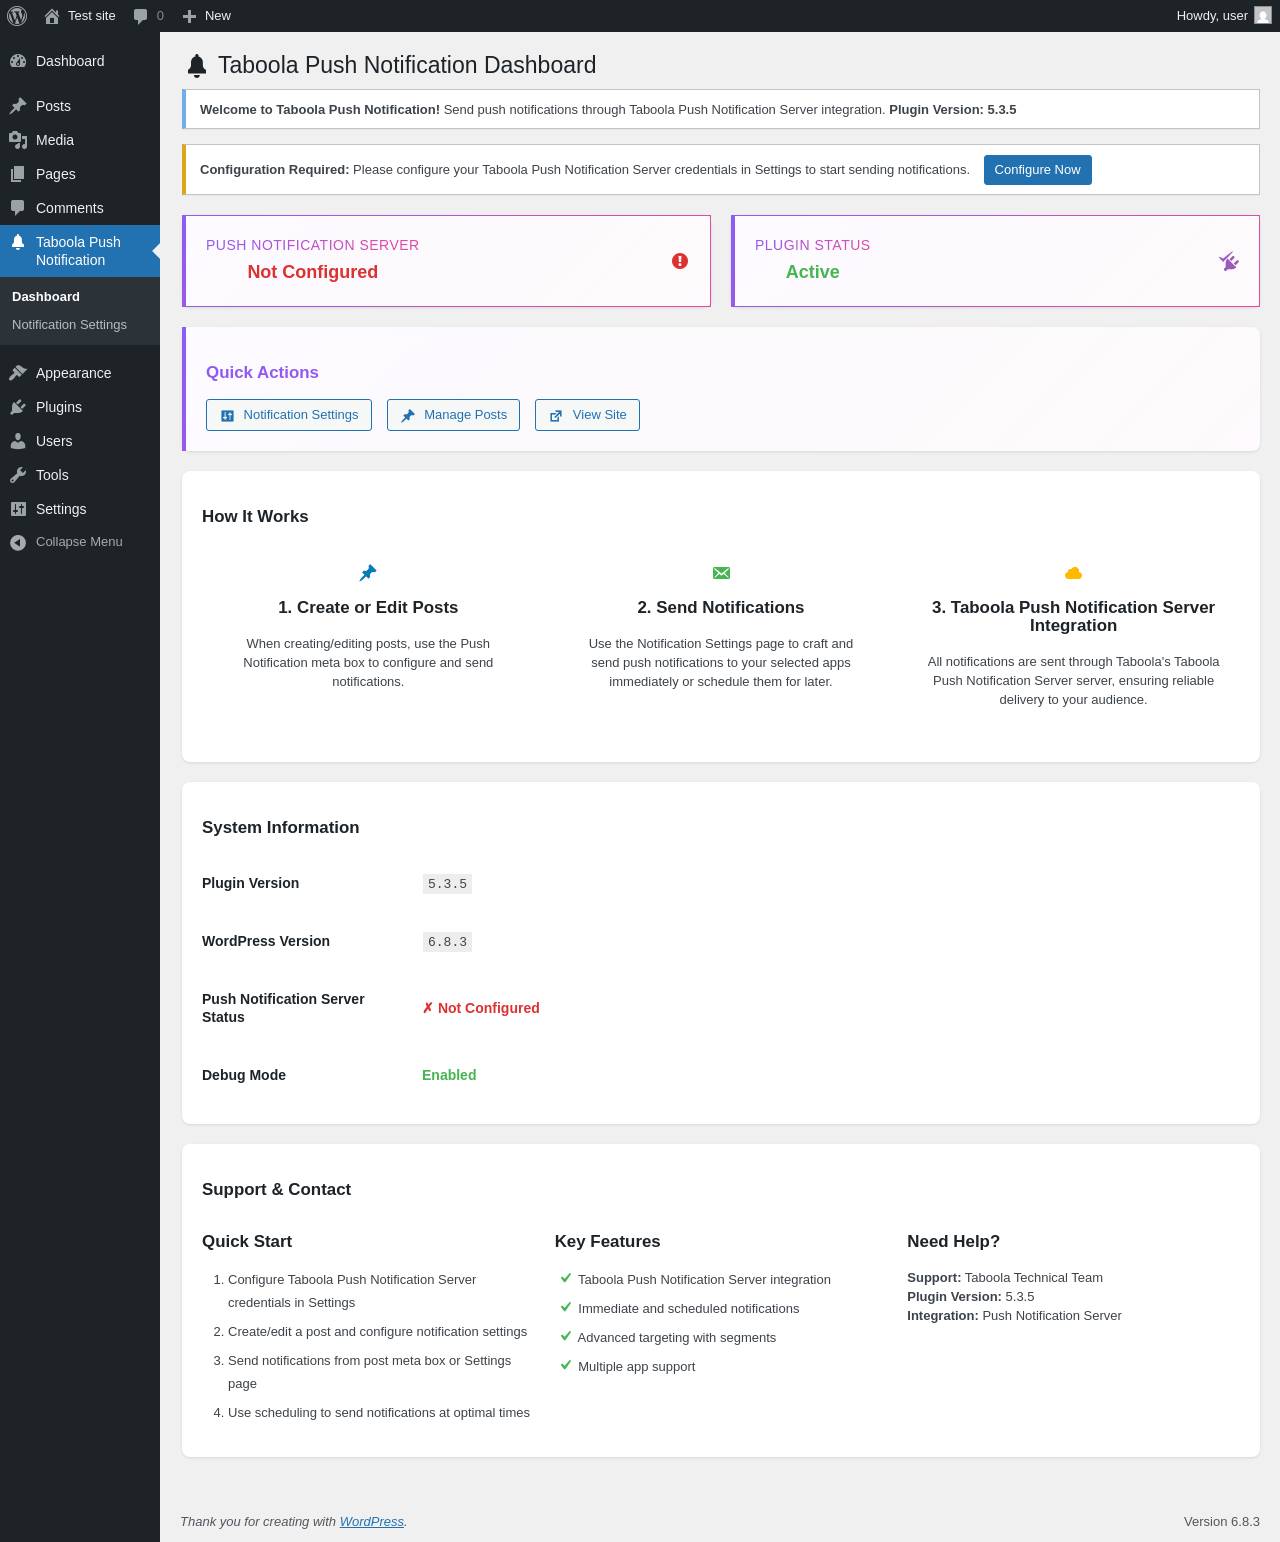Click the Tools wrench icon in sidebar

coord(18,475)
